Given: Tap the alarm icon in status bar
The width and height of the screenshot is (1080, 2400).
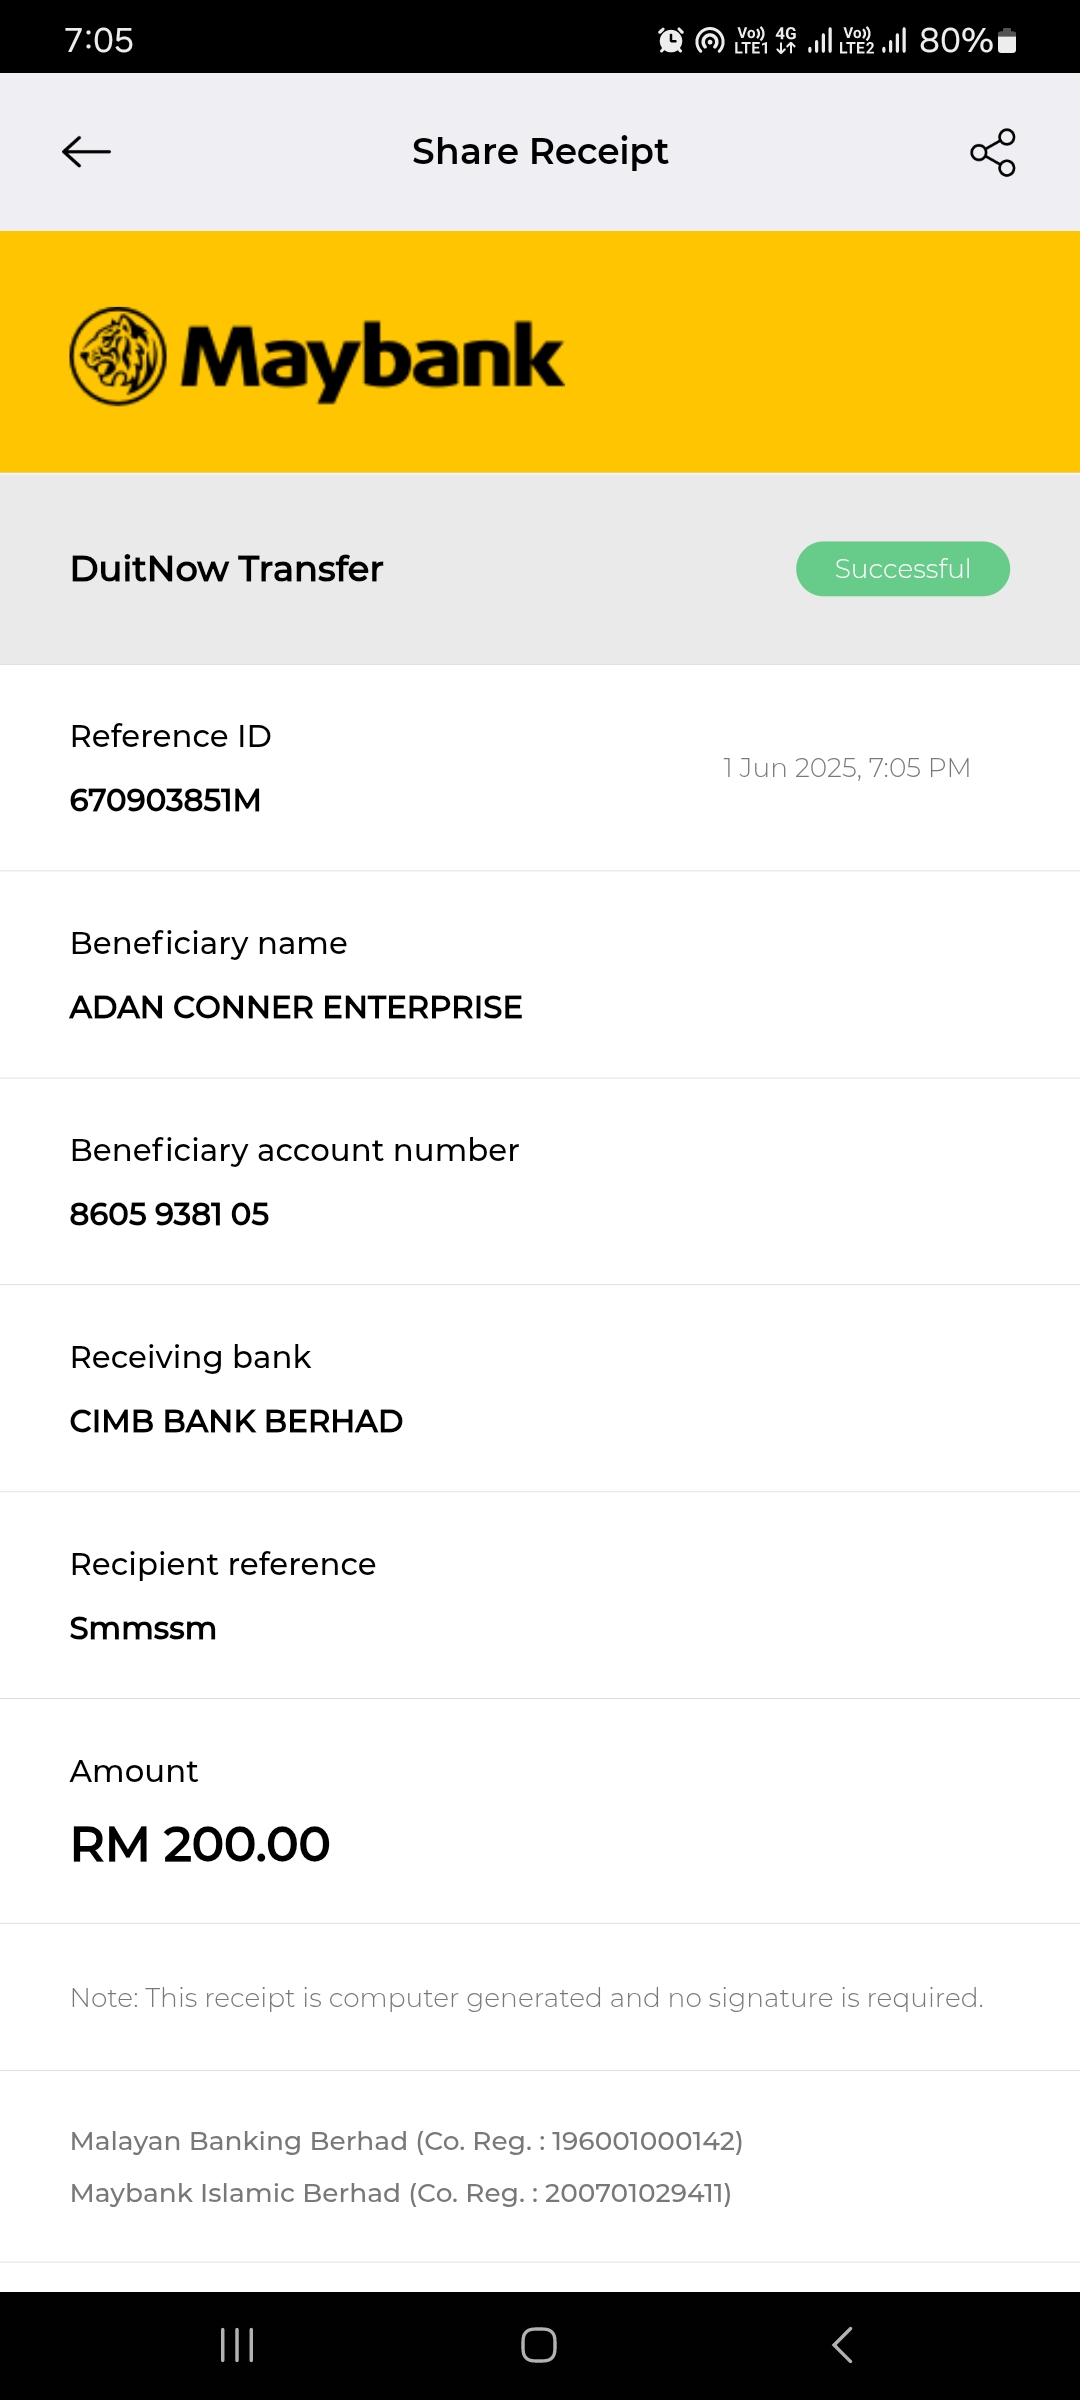Looking at the screenshot, I should (671, 41).
